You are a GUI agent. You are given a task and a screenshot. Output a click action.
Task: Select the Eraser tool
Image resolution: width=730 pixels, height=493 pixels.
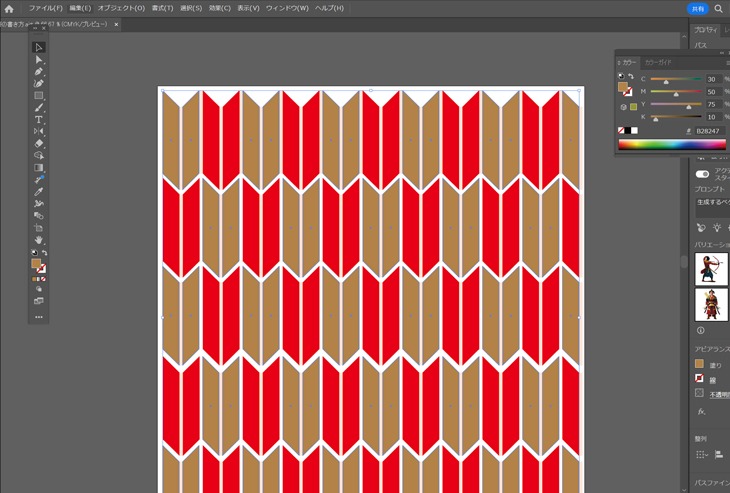tap(39, 144)
